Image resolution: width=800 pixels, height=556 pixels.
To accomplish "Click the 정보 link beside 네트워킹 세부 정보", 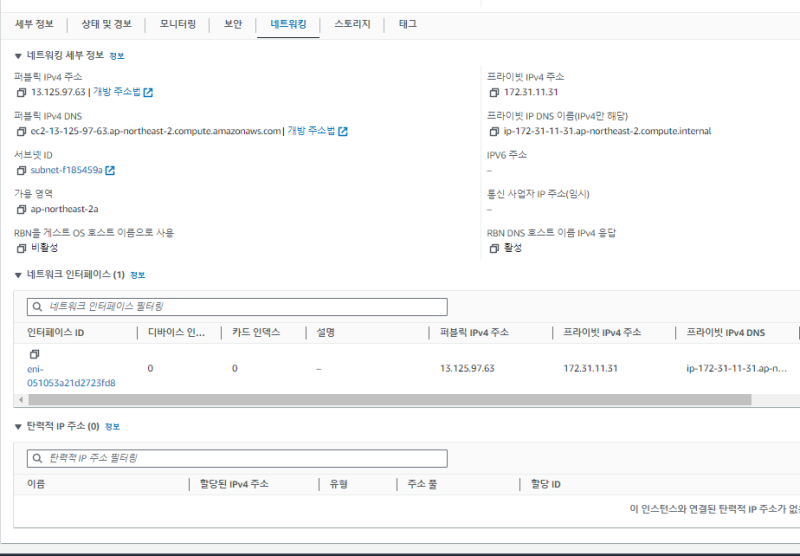I will (117, 57).
